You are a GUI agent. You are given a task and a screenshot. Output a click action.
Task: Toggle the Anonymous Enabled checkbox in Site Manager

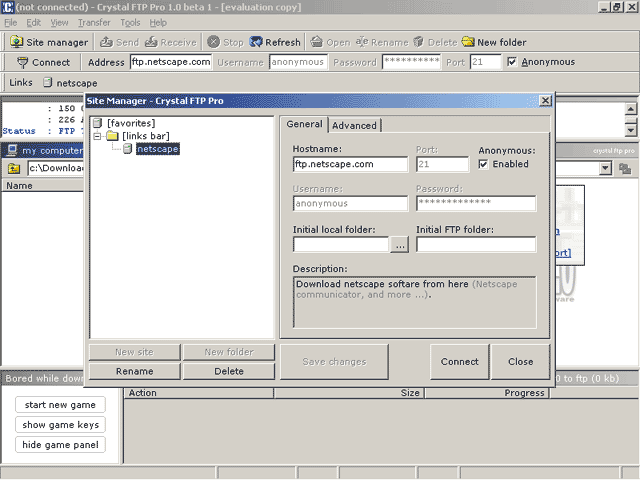(483, 164)
